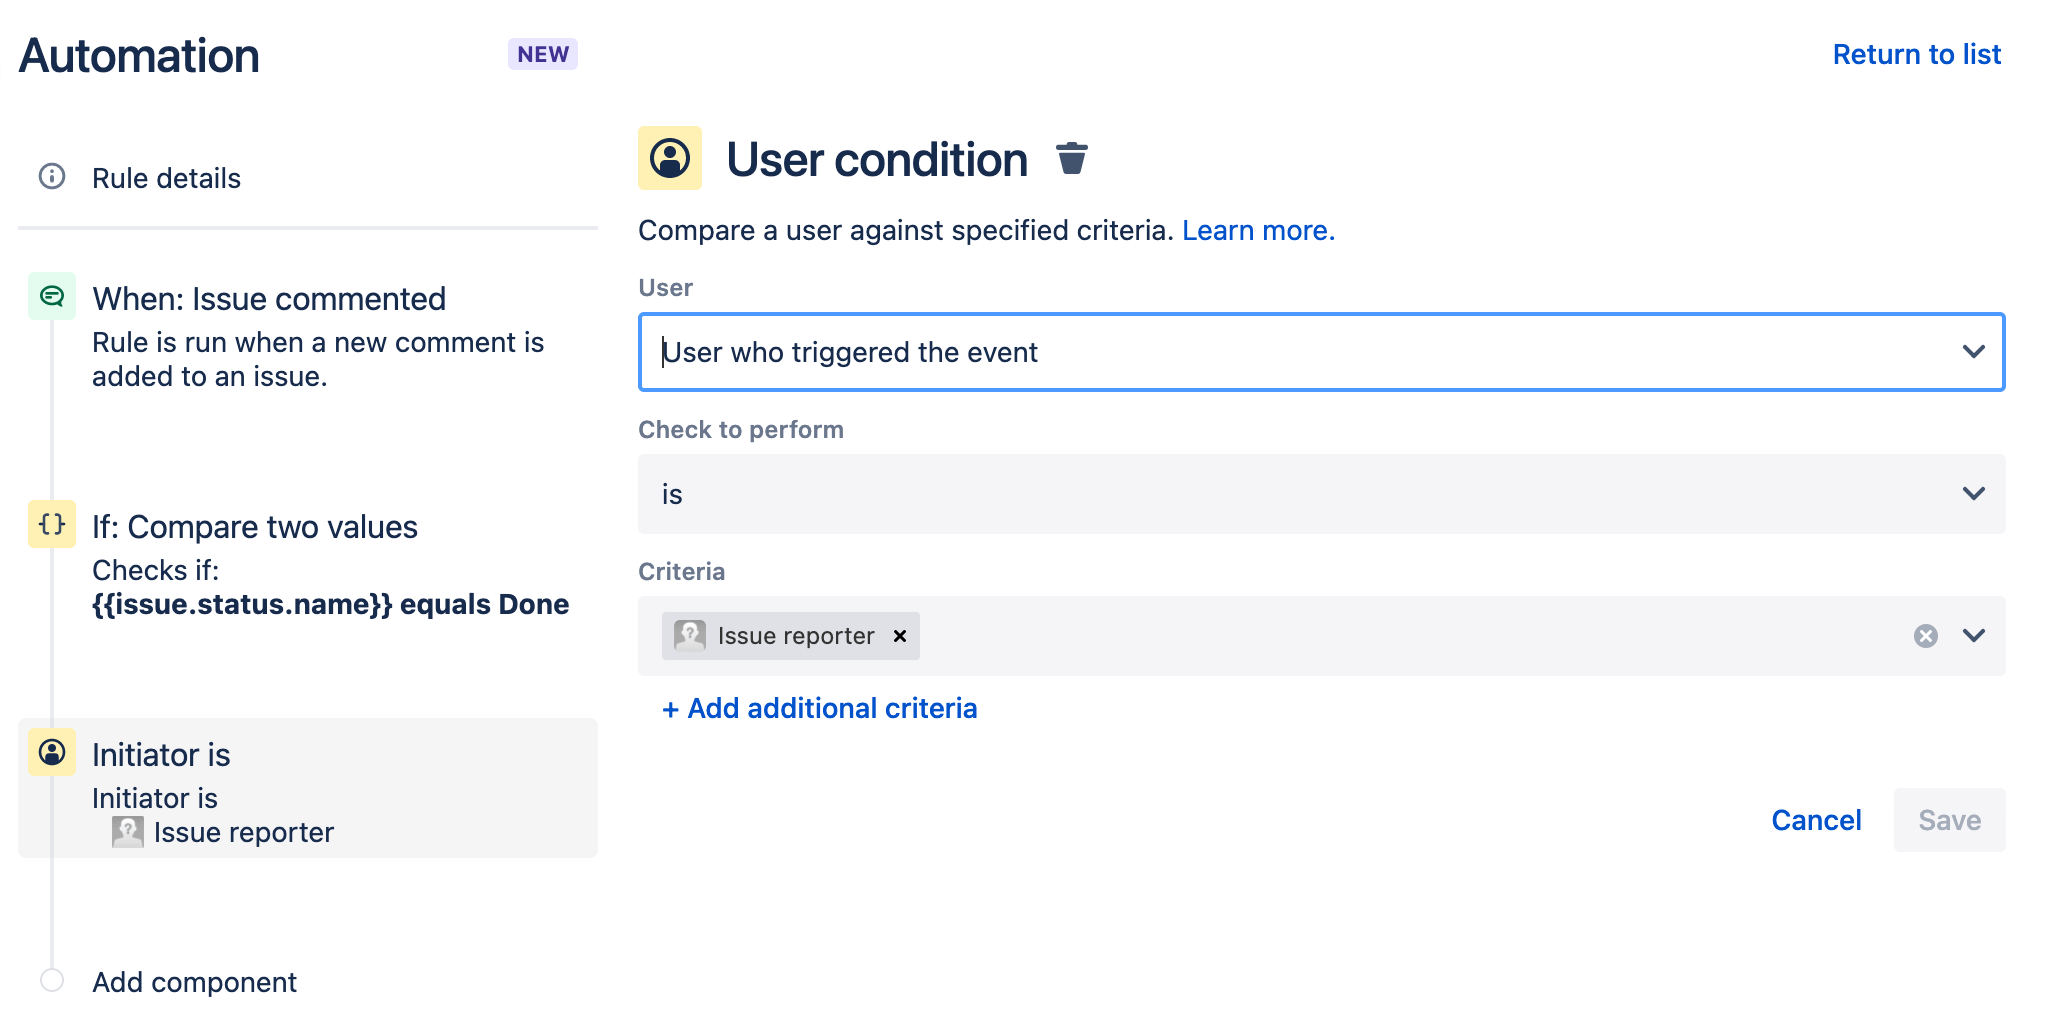Click Add component at the bottom
2064x1026 pixels.
(x=193, y=981)
